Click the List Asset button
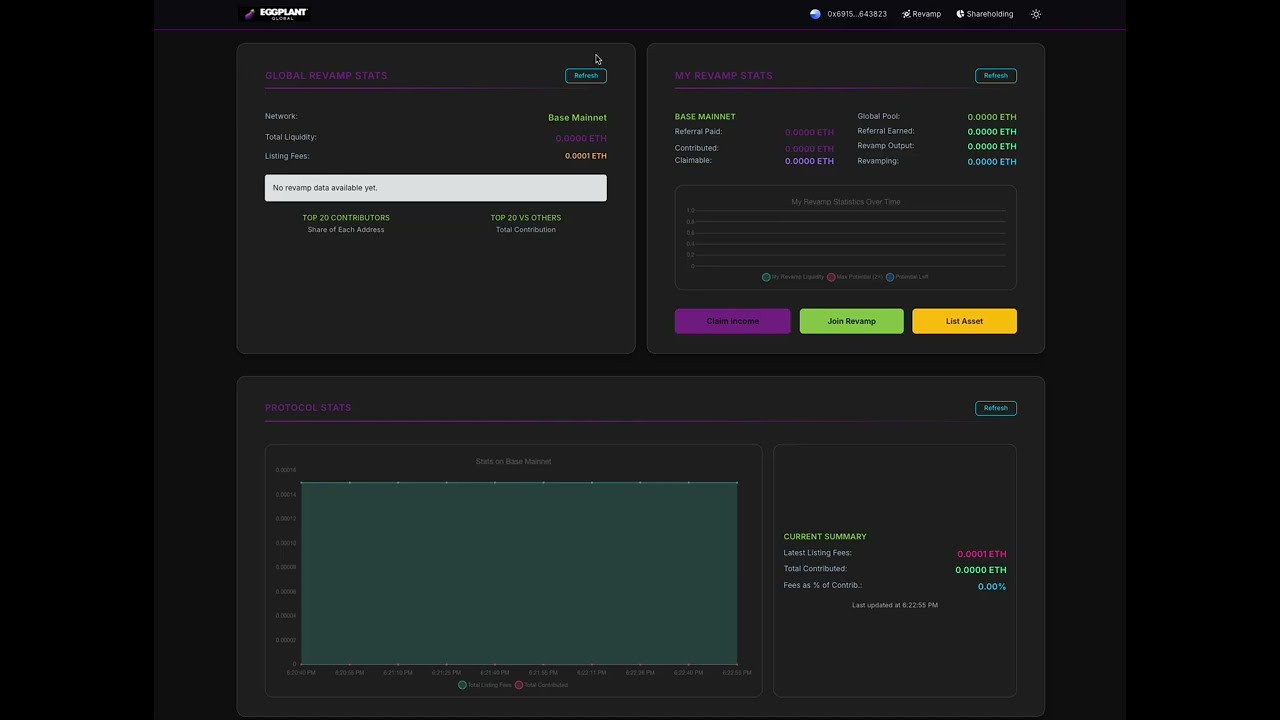1280x720 pixels. click(x=964, y=321)
